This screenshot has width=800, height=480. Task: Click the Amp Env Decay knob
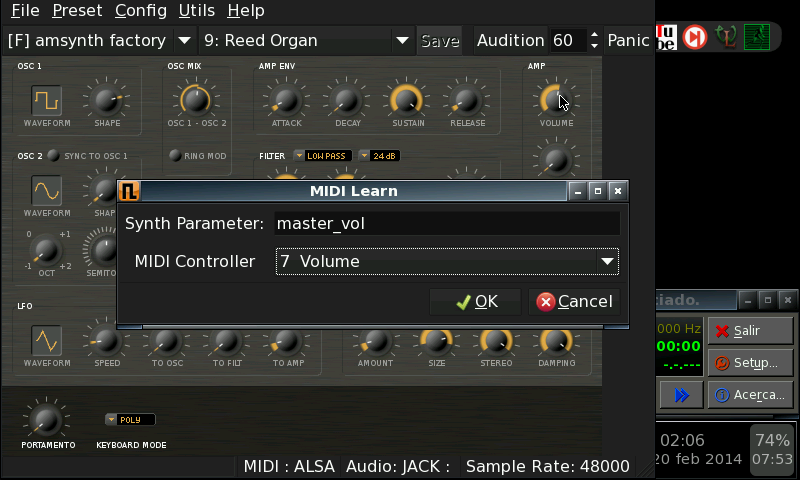[346, 99]
